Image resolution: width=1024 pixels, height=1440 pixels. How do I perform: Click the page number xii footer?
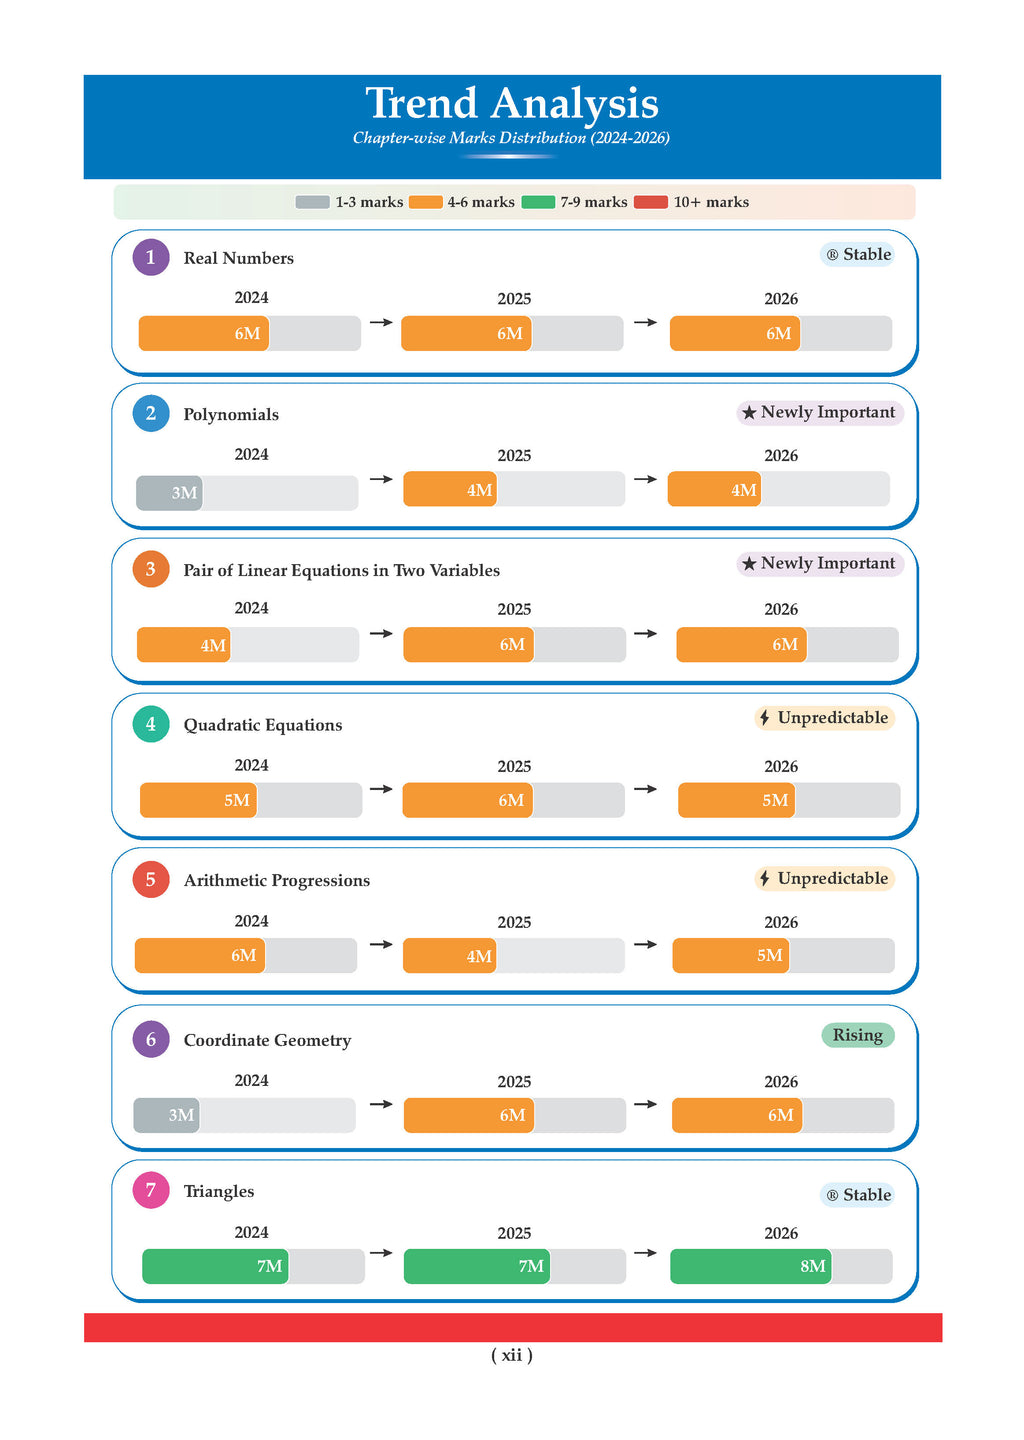511,1355
